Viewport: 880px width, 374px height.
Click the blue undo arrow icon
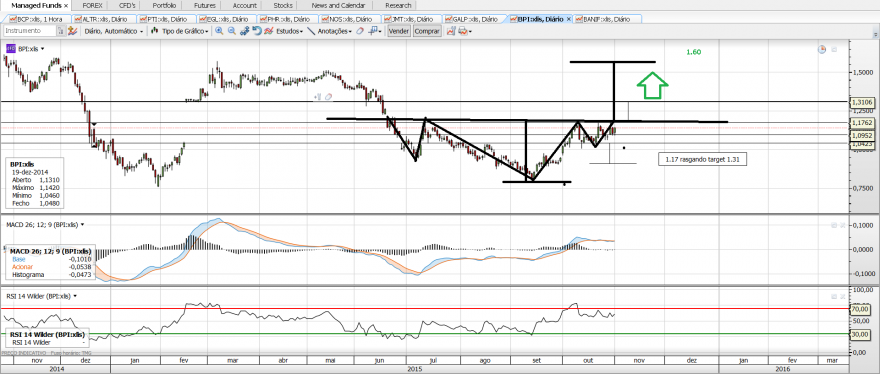tap(256, 31)
